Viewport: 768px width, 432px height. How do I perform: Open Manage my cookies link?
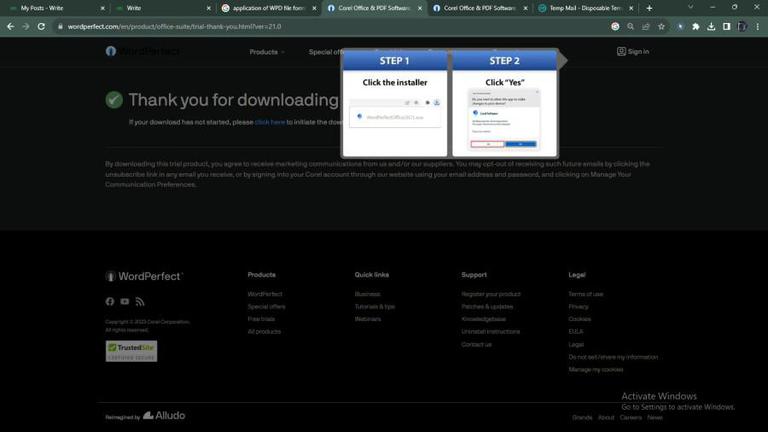click(x=596, y=369)
